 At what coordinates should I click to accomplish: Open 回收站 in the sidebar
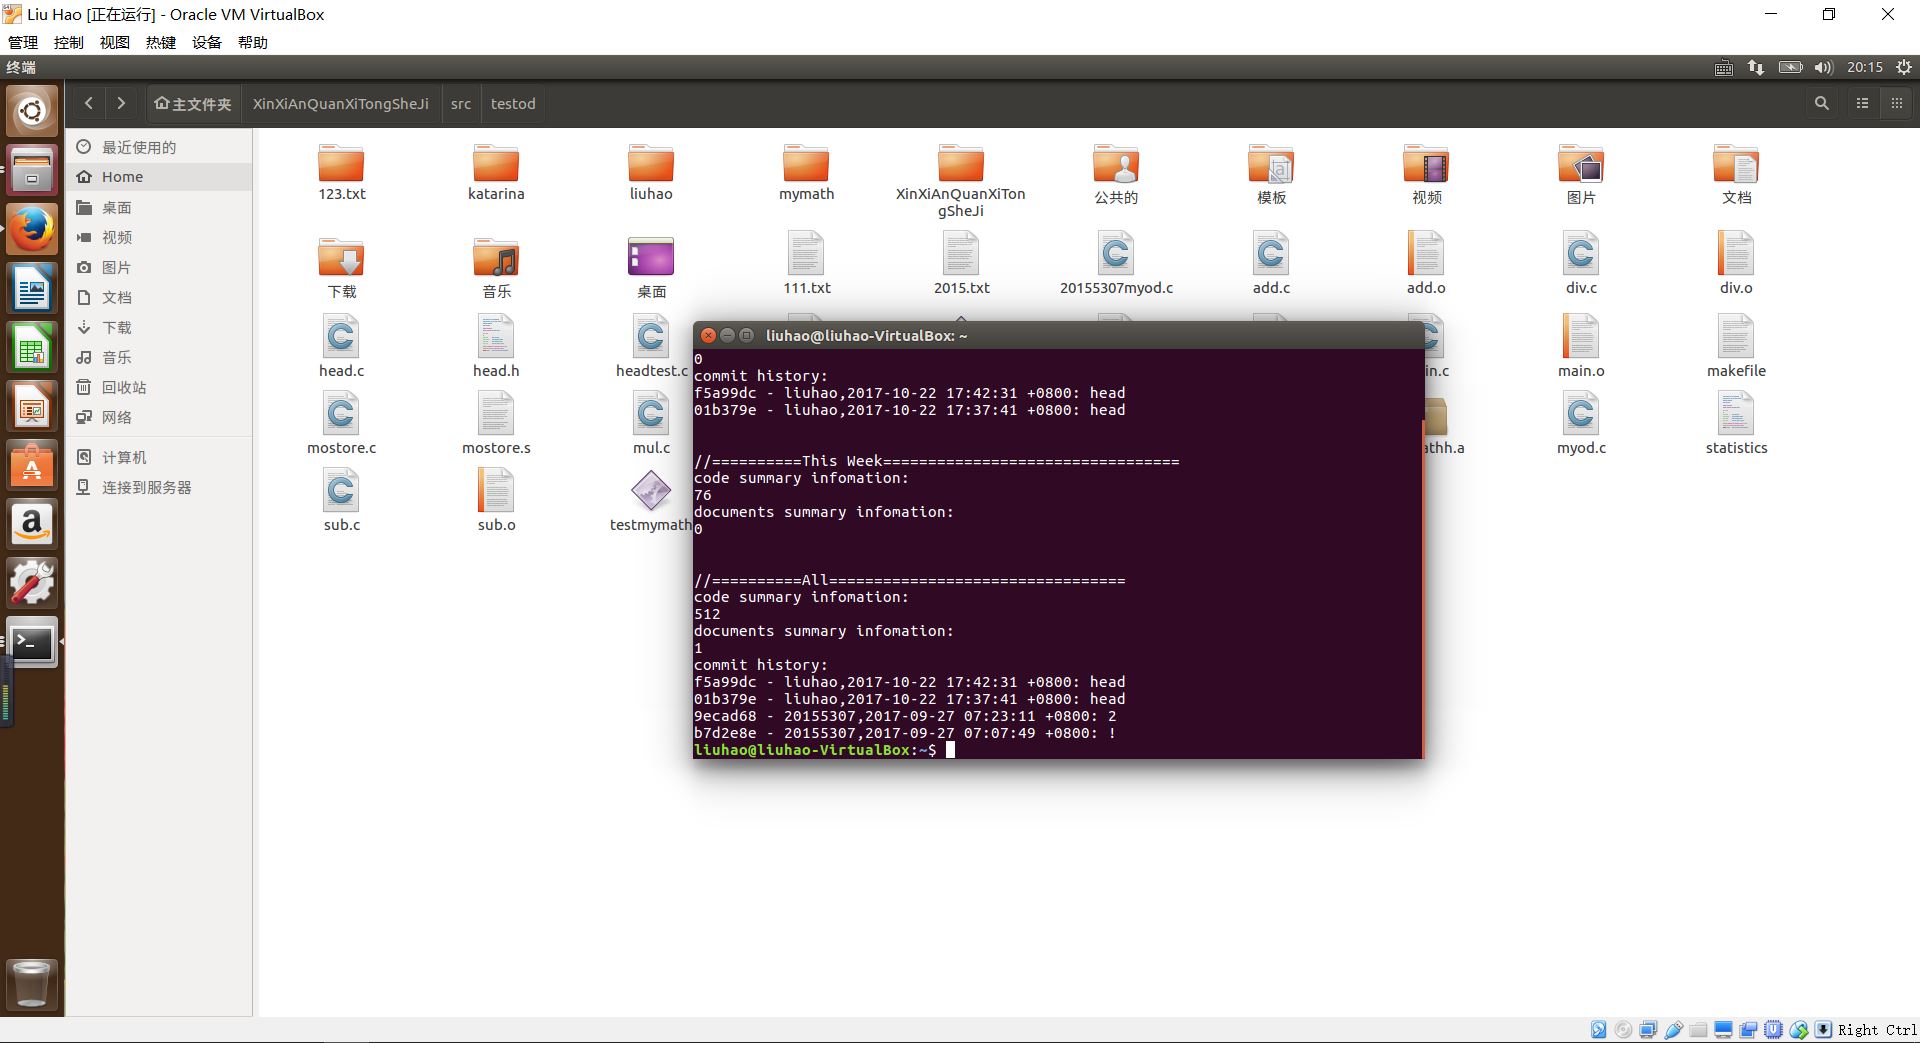159,387
